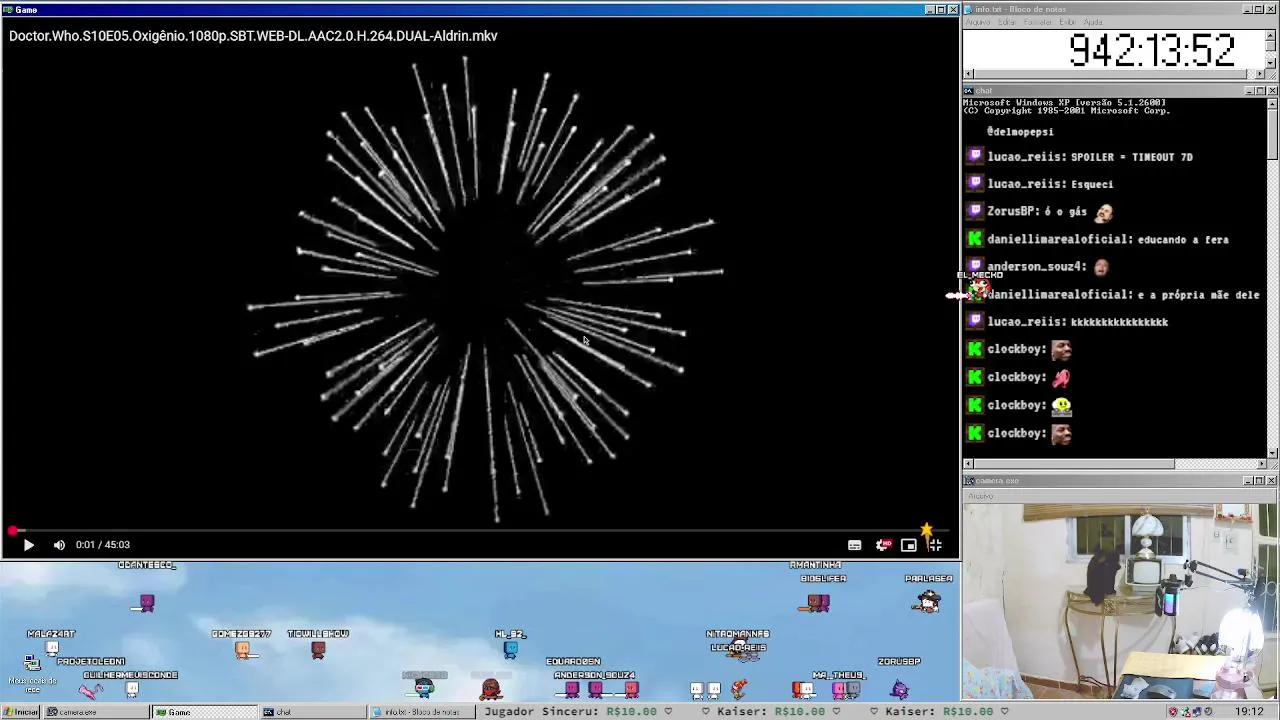Click the ZORUSBP purple avatar character

coord(899,688)
